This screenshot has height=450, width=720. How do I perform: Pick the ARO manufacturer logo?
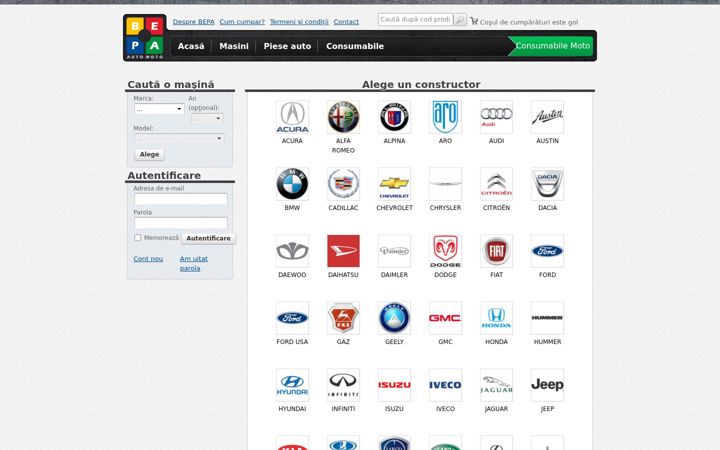(445, 117)
